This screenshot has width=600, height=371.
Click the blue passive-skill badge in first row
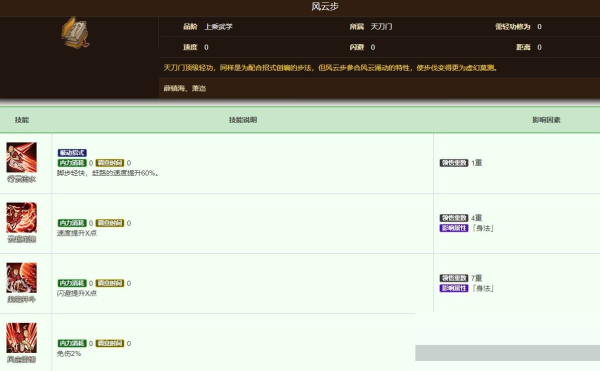(72, 153)
